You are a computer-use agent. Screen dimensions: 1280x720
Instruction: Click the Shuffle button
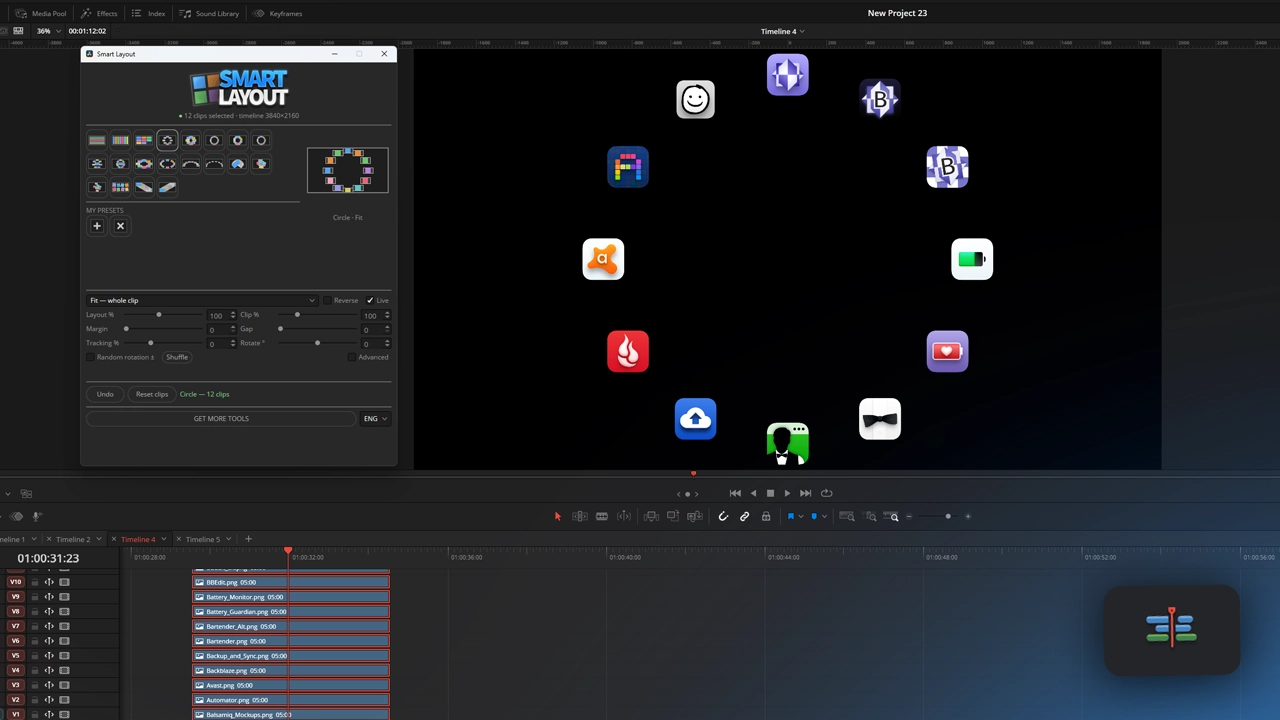(x=177, y=357)
